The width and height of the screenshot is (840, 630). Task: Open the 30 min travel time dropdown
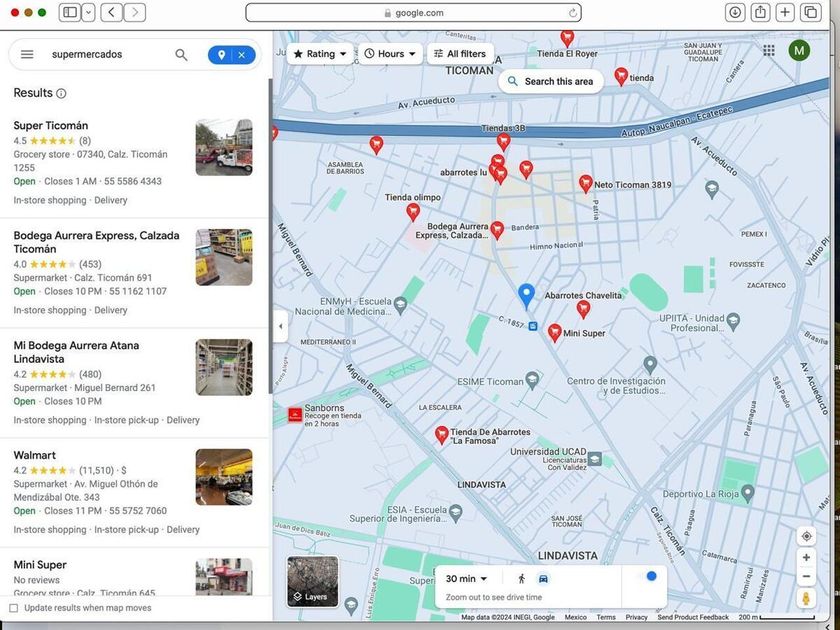[466, 579]
